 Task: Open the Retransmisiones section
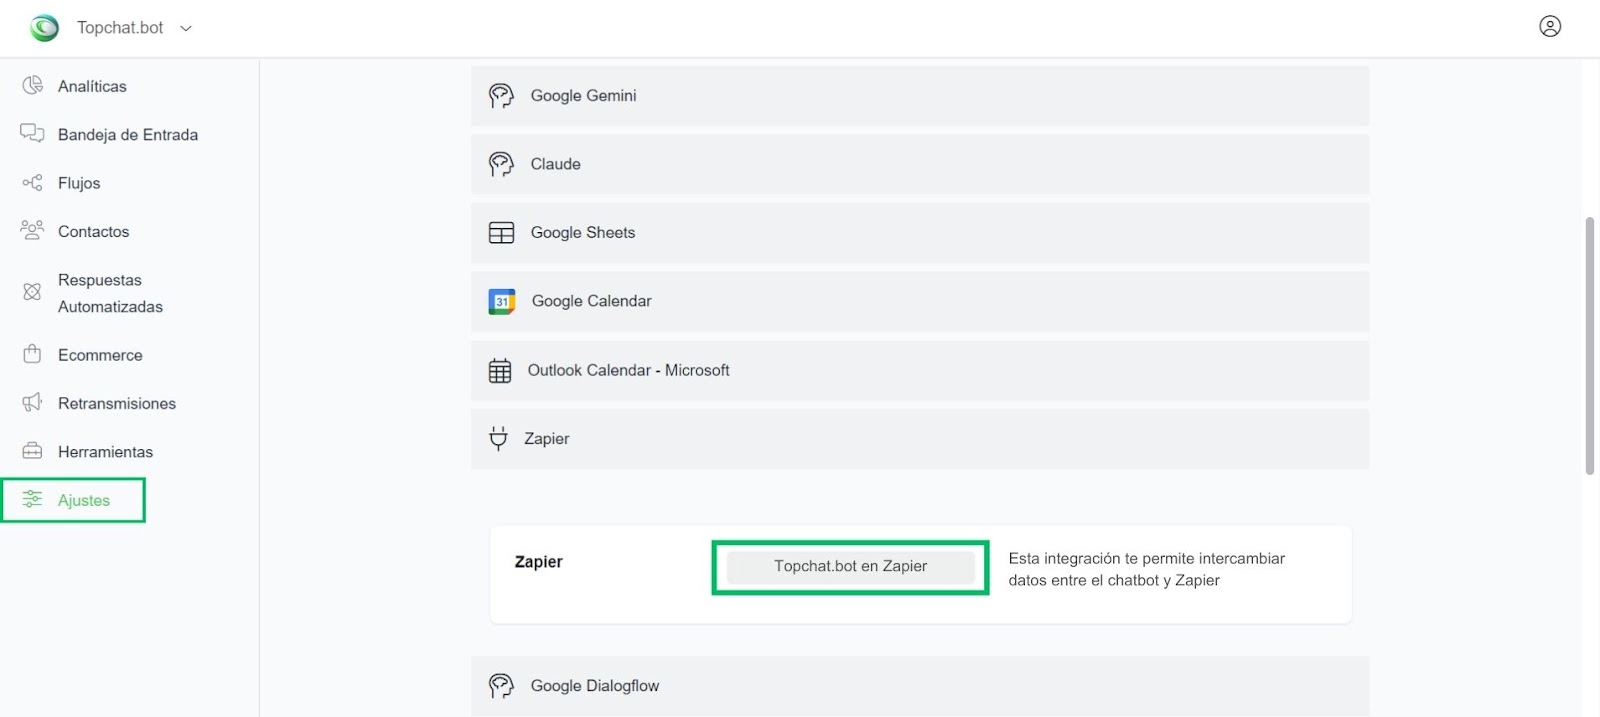click(x=117, y=404)
